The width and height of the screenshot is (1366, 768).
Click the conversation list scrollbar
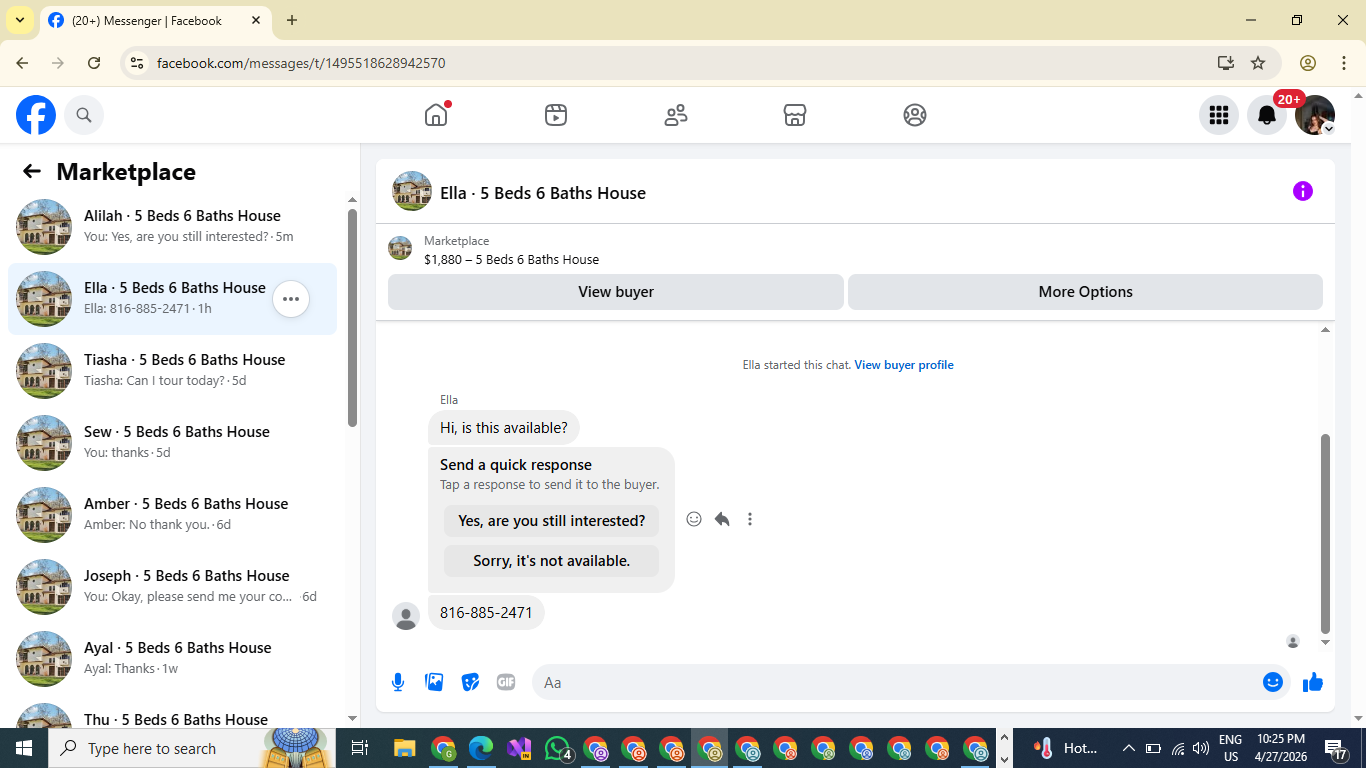click(x=352, y=317)
